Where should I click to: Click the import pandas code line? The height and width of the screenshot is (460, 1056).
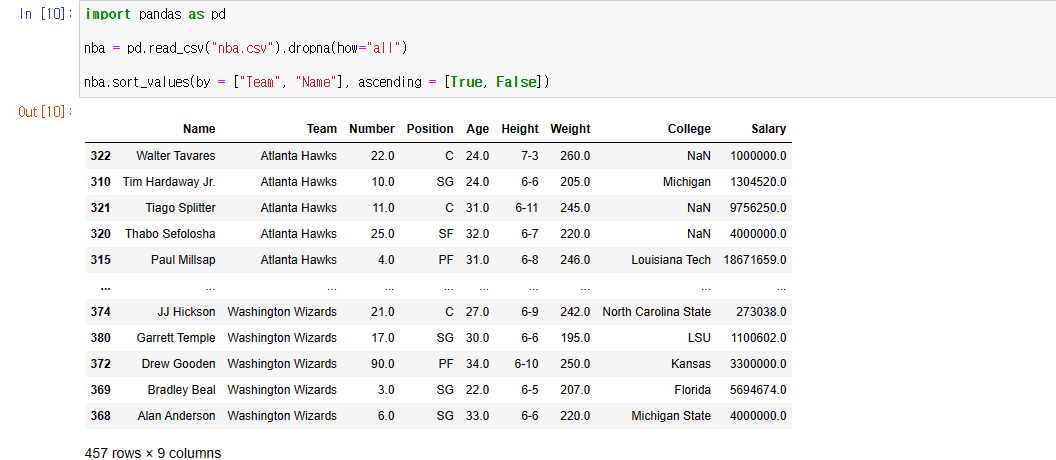tap(156, 14)
